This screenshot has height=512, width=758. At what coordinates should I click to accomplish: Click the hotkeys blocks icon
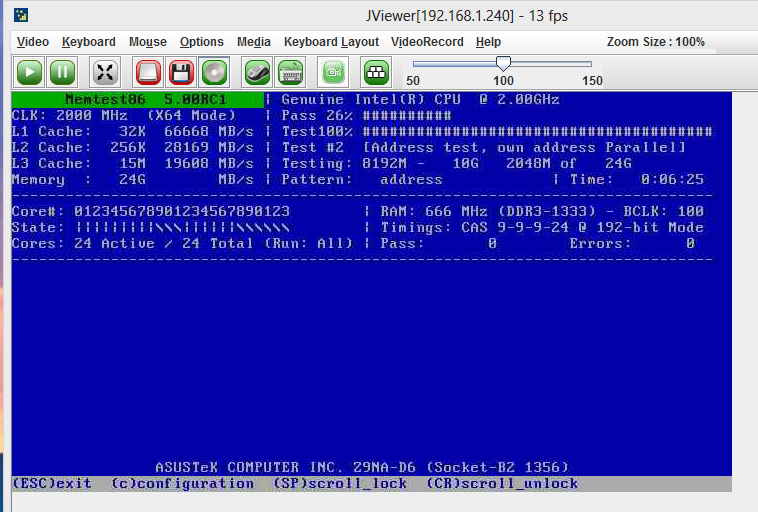coord(376,72)
